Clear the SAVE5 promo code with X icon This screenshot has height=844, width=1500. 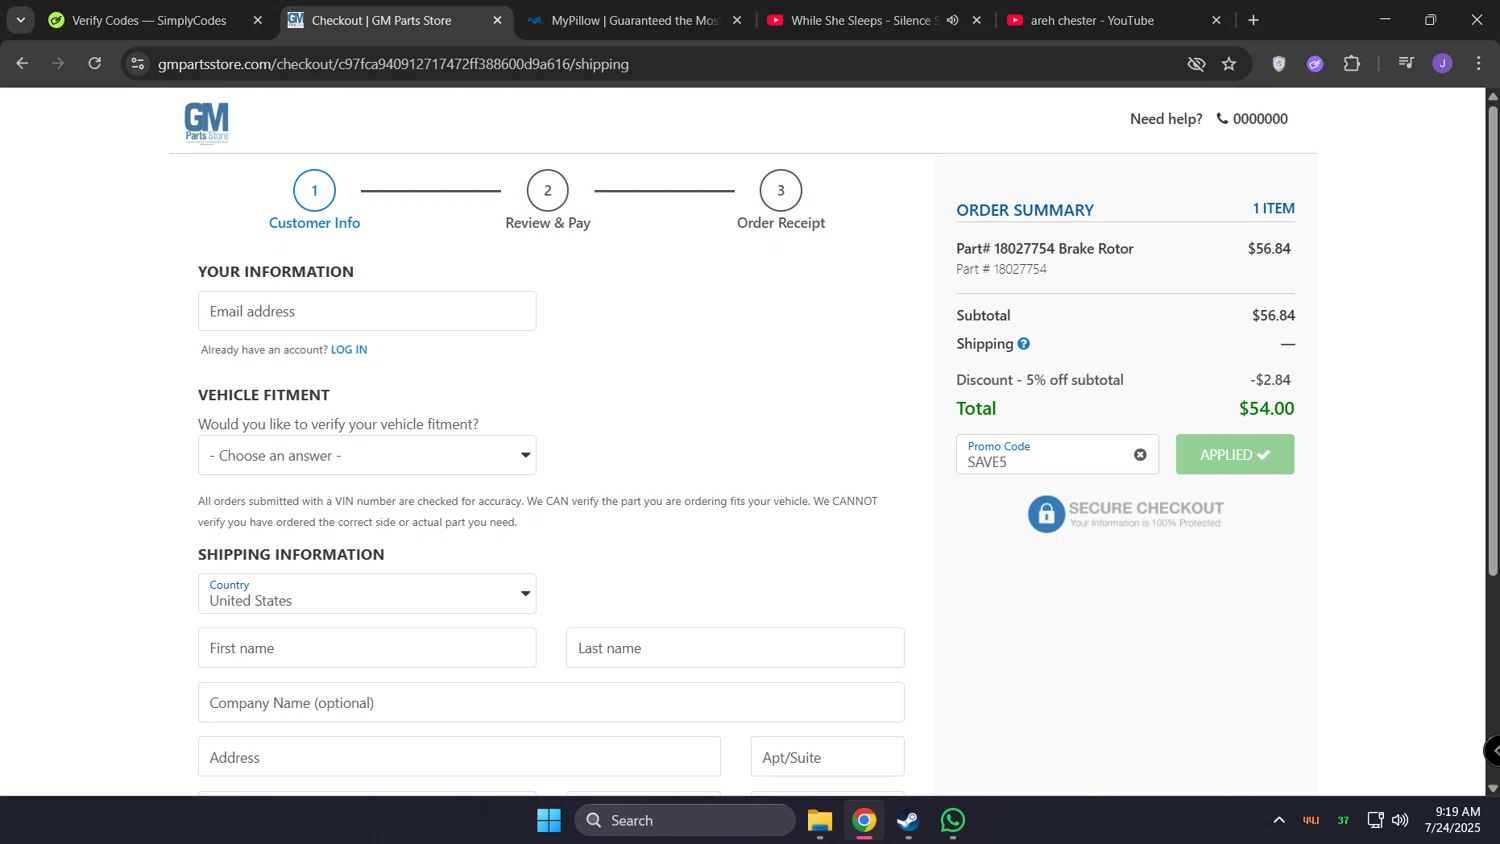[1140, 455]
